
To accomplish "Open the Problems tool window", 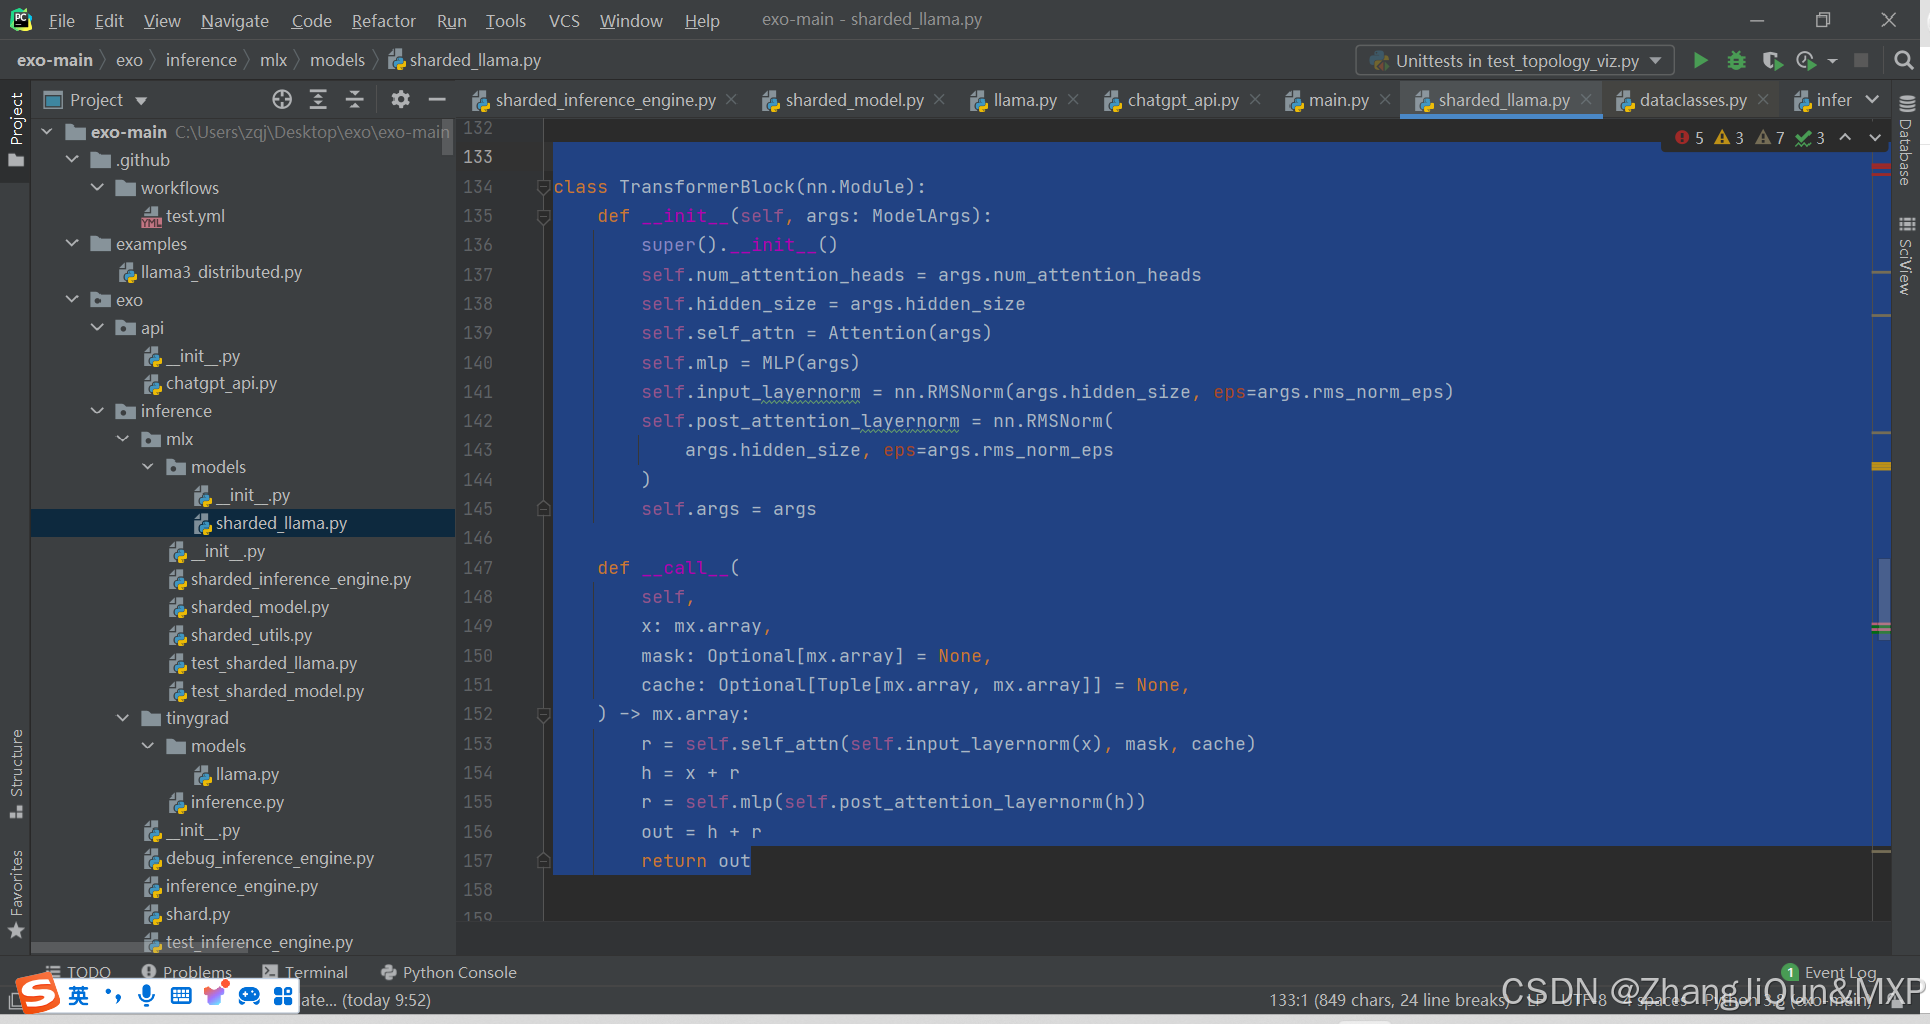I will tap(196, 971).
